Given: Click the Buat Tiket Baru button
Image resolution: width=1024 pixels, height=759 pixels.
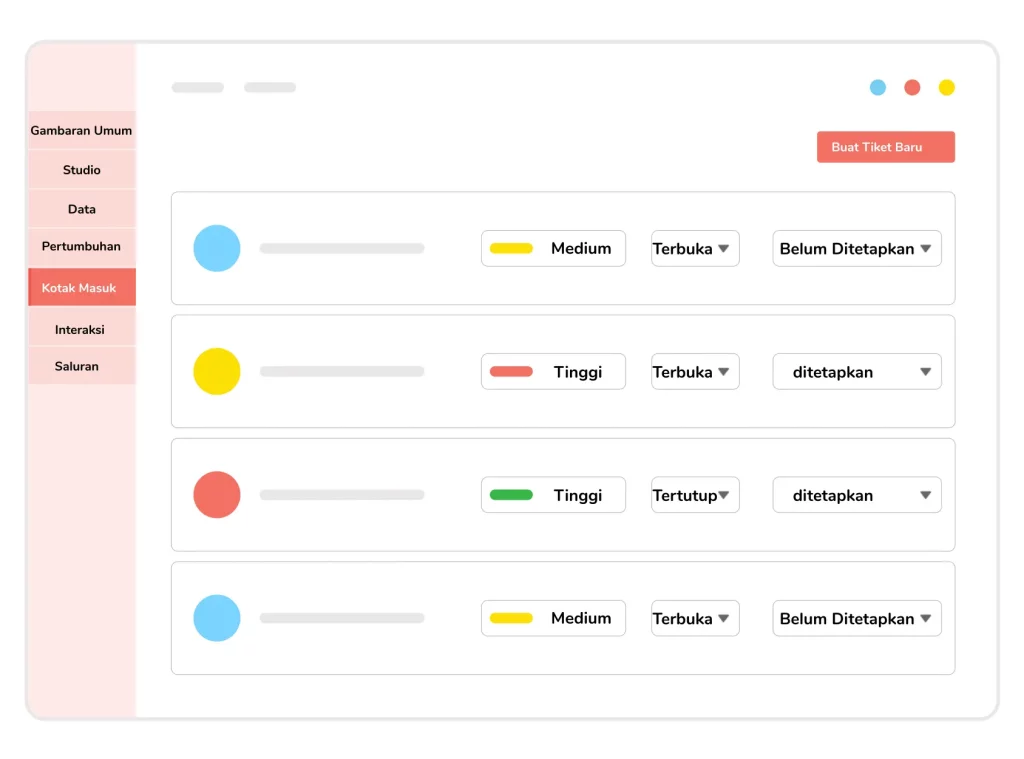Looking at the screenshot, I should pos(885,147).
